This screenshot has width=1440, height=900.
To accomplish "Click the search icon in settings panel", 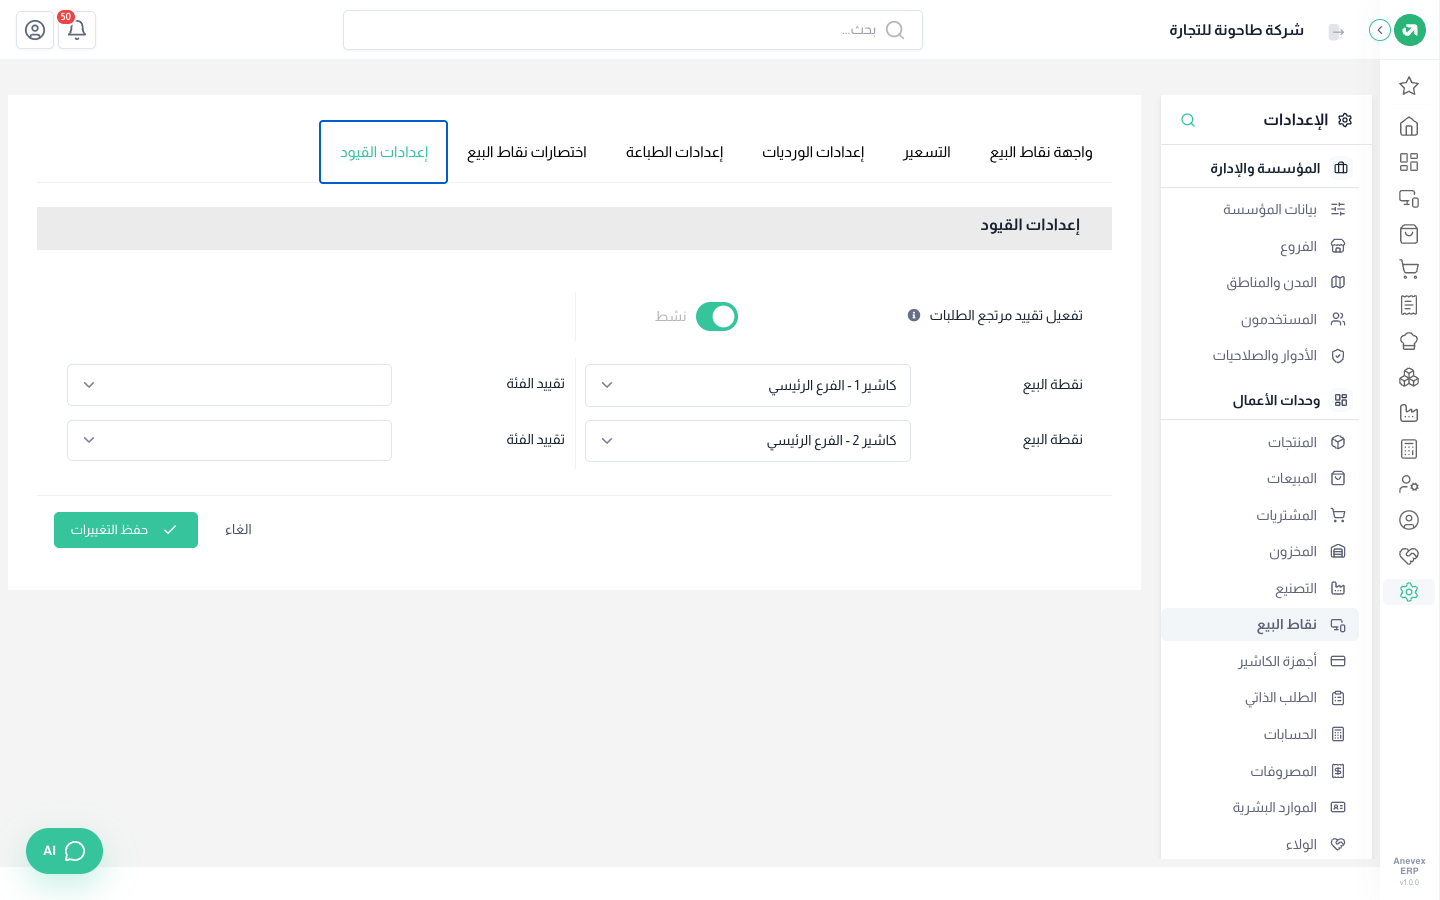I will pos(1188,120).
